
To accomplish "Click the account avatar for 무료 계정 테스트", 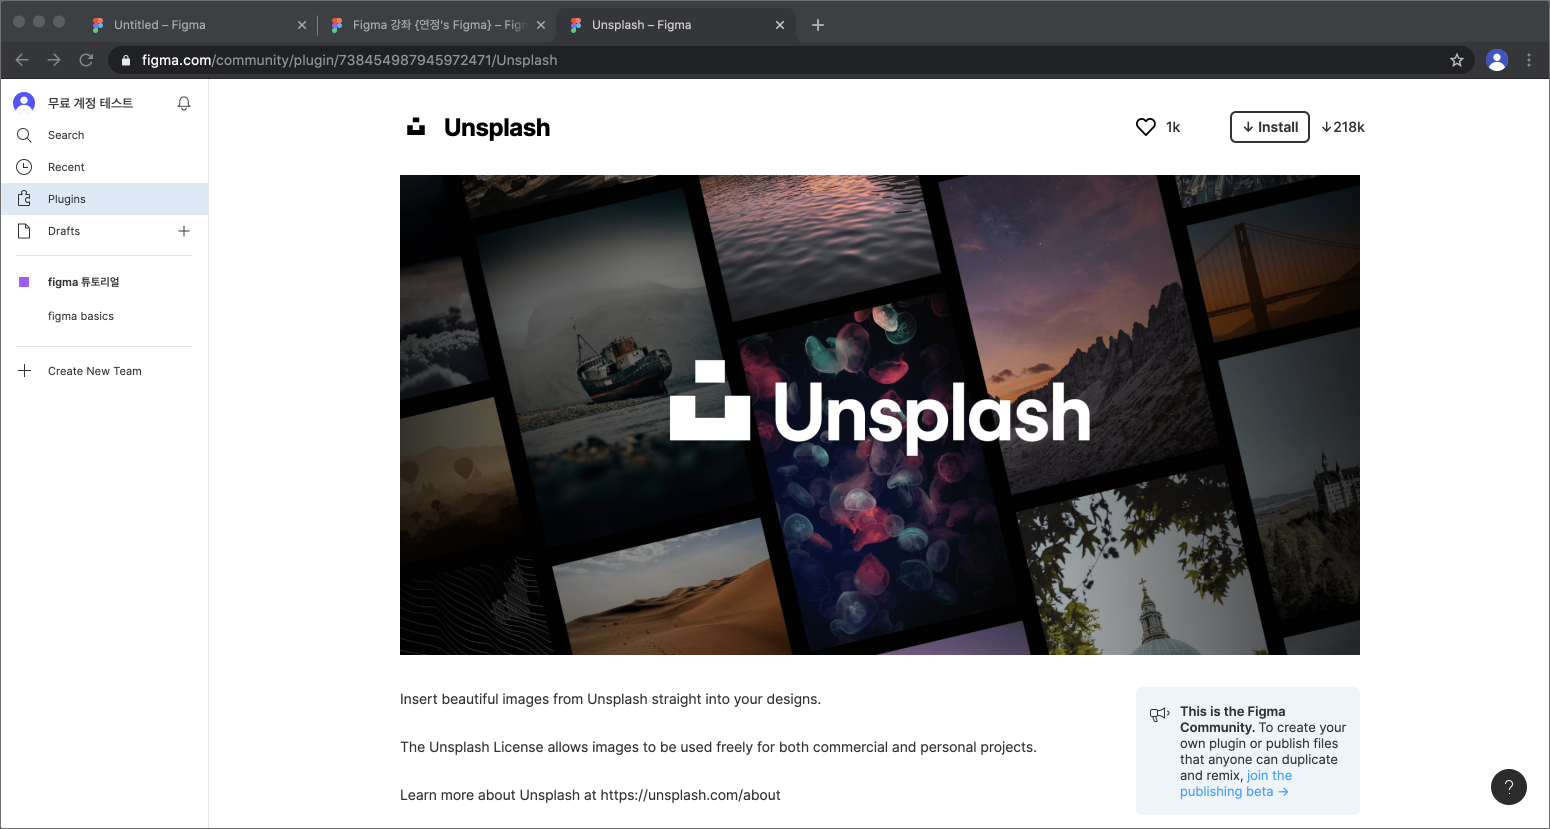I will point(24,102).
